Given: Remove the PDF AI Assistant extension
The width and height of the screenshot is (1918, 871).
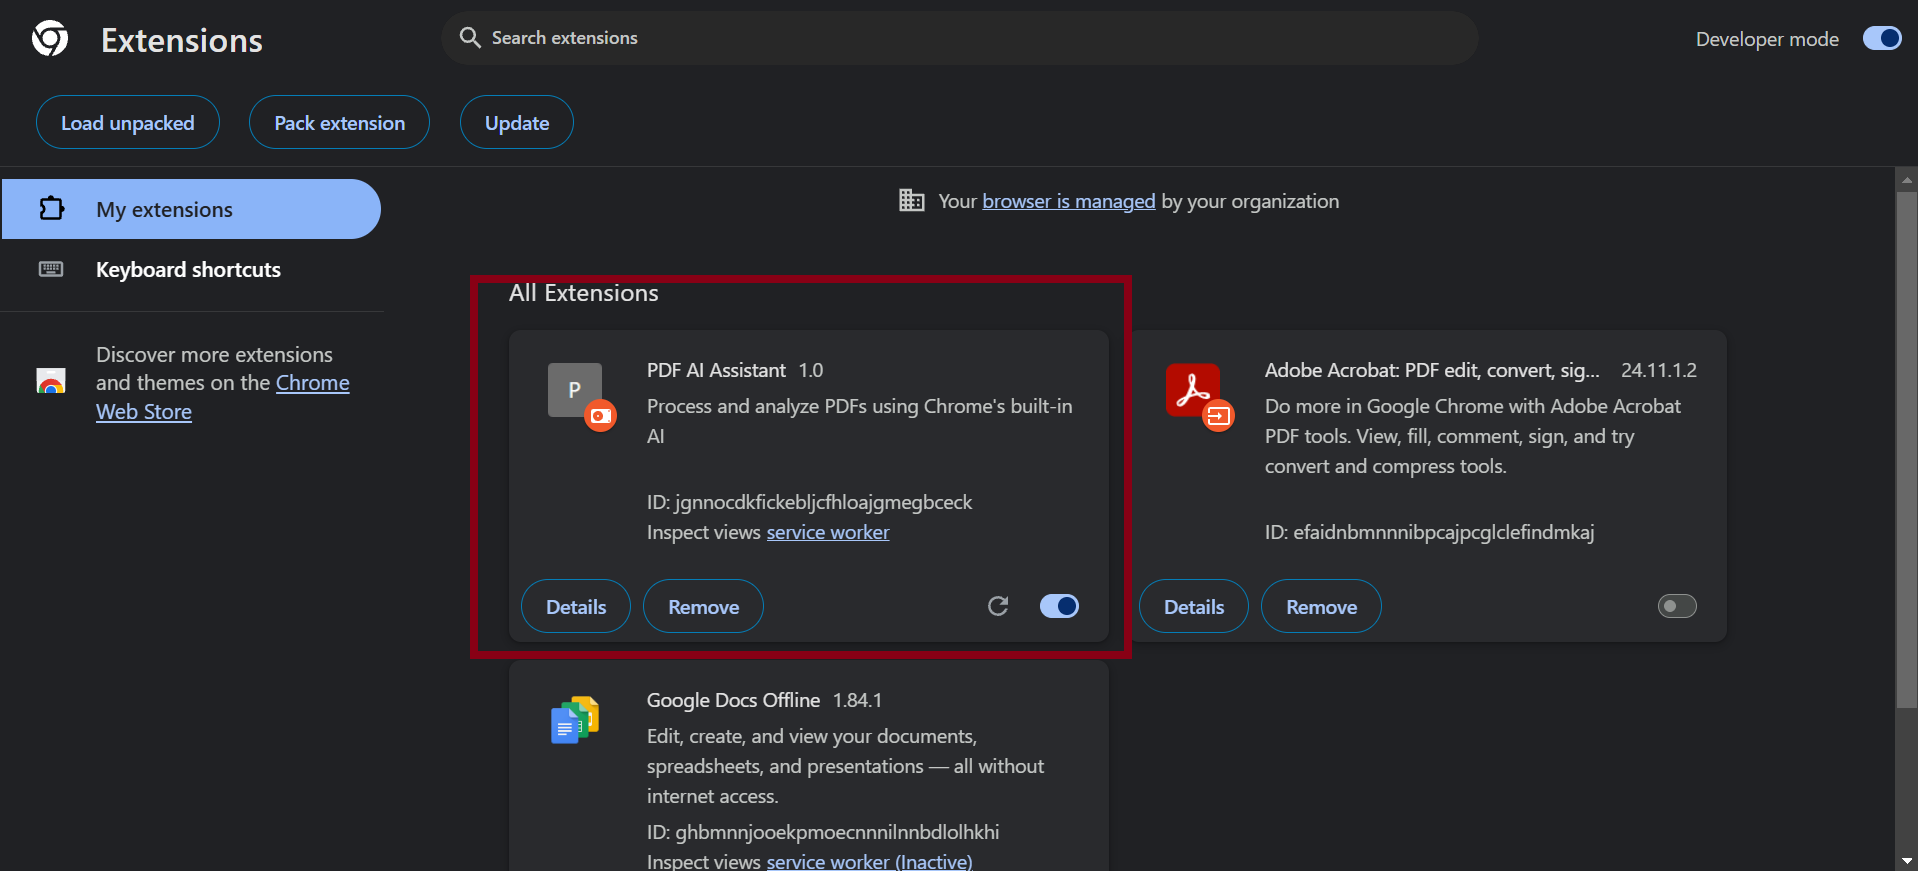Looking at the screenshot, I should [704, 606].
